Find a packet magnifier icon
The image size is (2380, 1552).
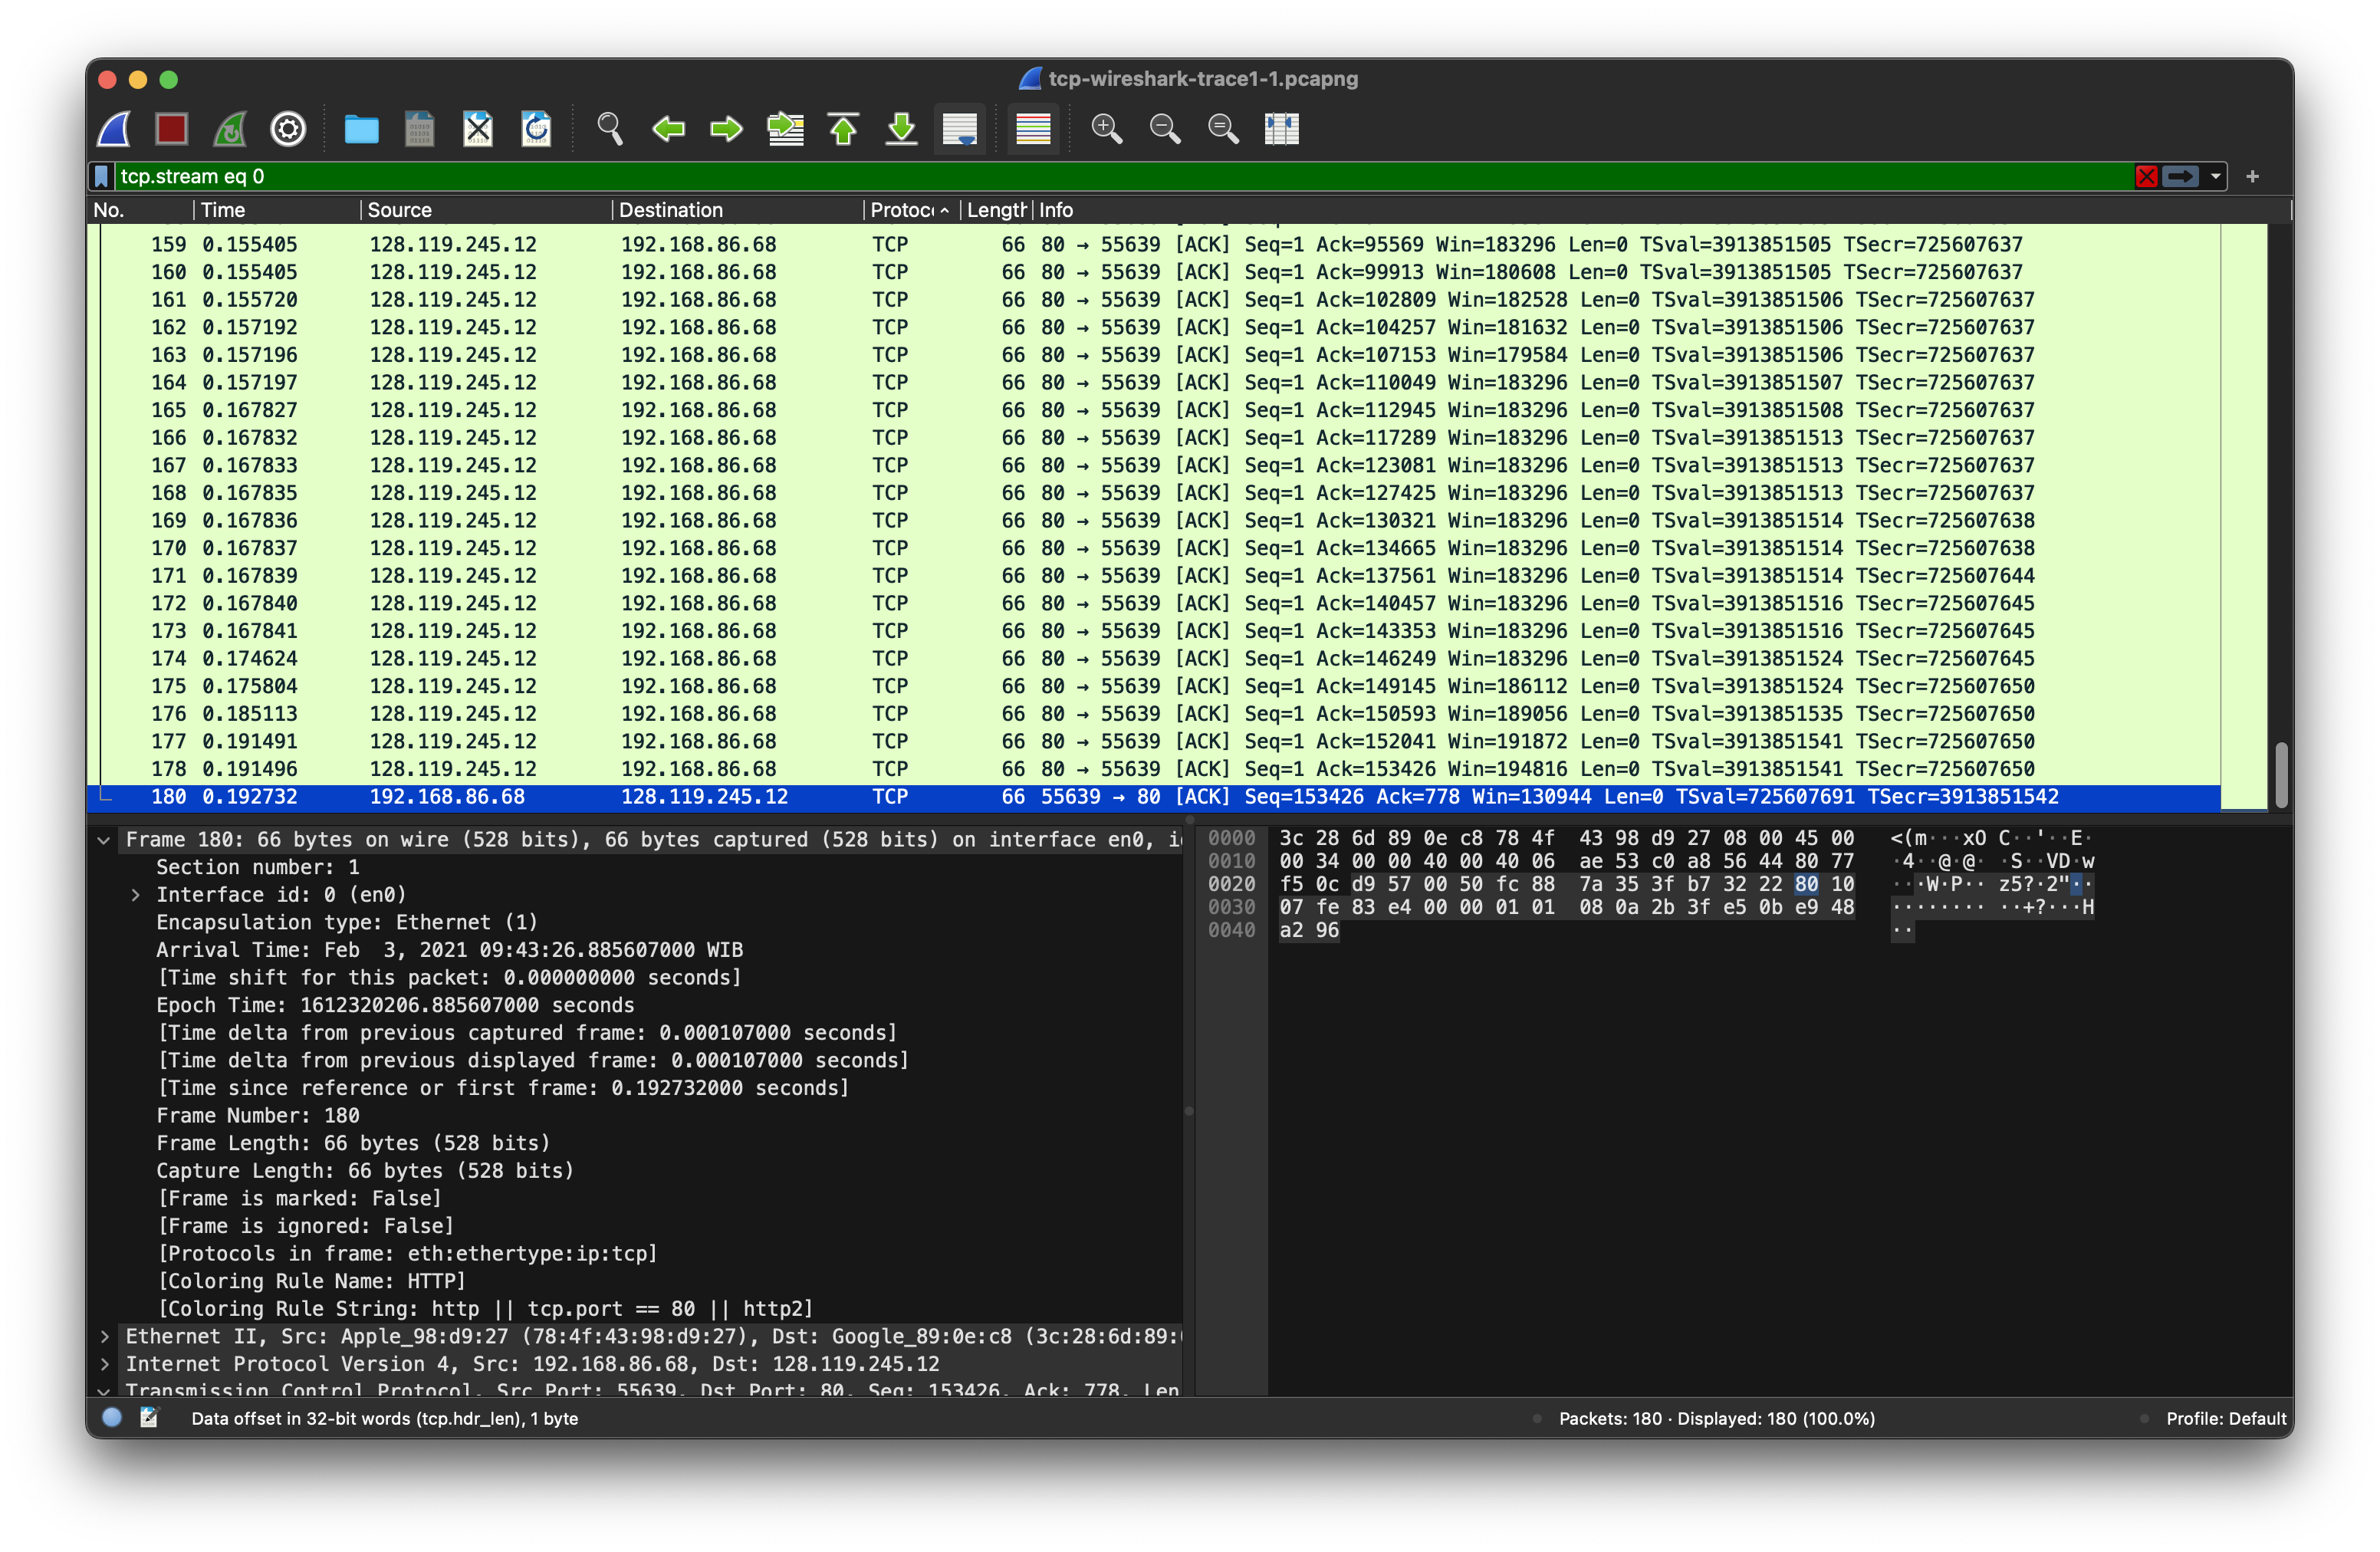click(x=610, y=129)
